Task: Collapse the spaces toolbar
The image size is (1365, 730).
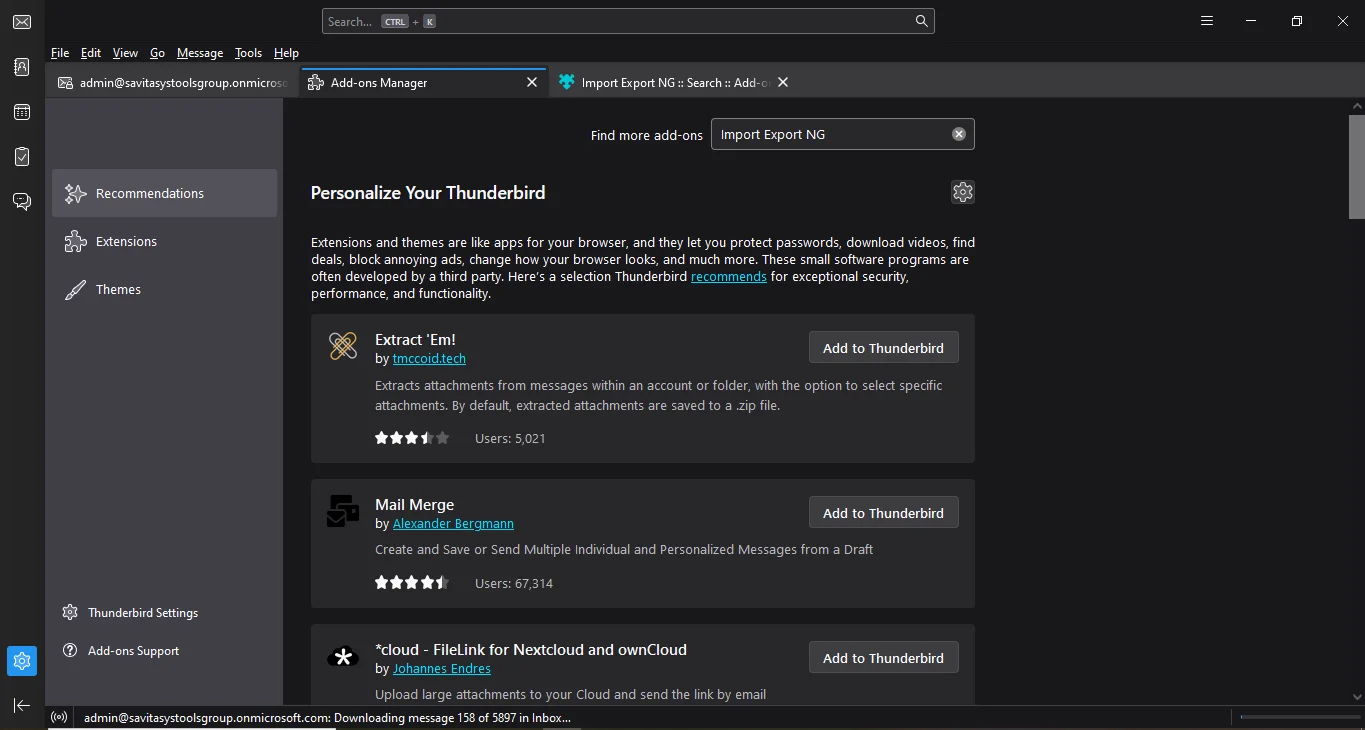Action: coord(22,705)
